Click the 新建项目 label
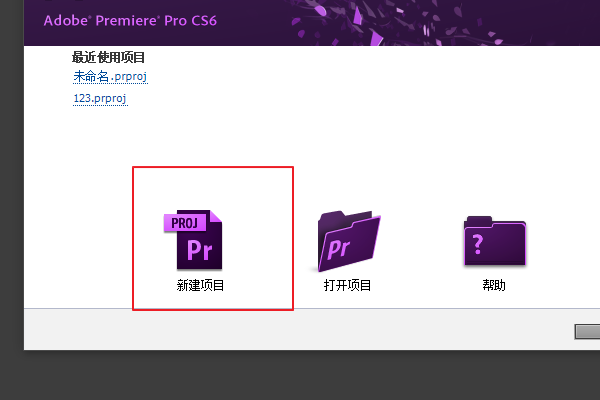Screen dimensions: 600x400 tap(200, 285)
